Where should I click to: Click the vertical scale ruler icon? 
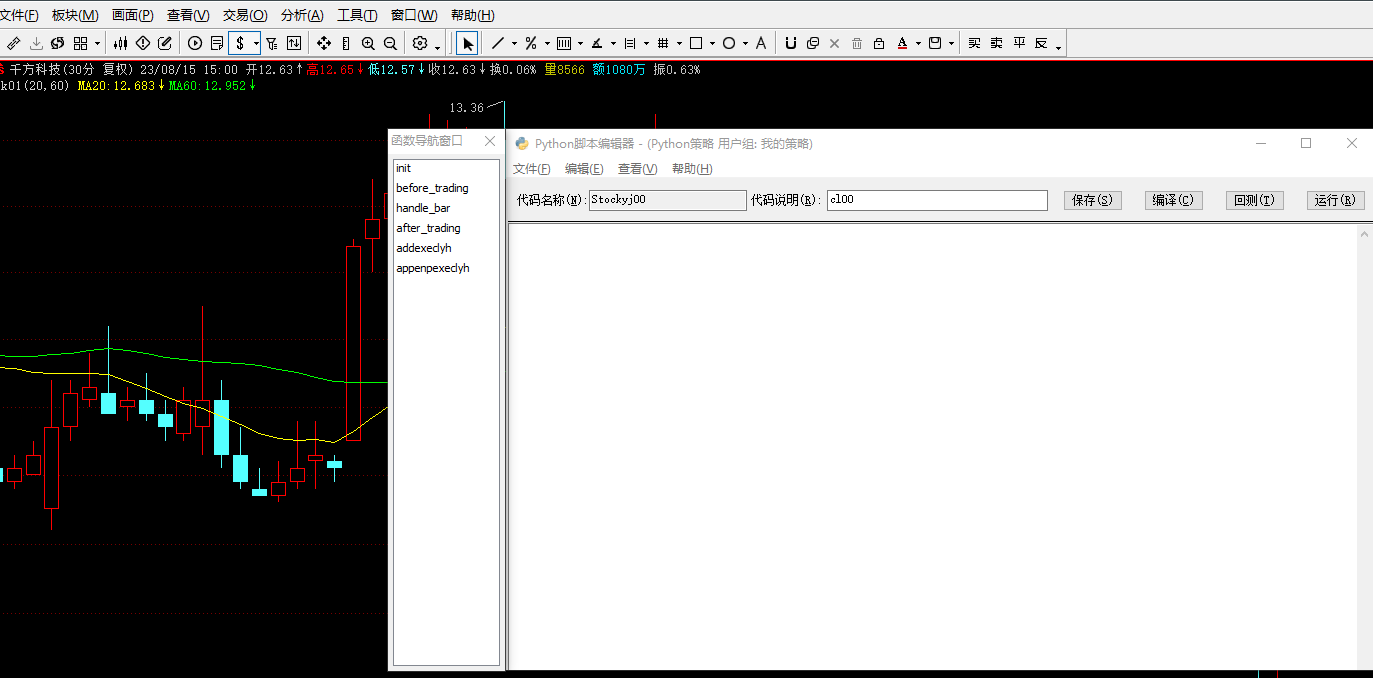(346, 43)
